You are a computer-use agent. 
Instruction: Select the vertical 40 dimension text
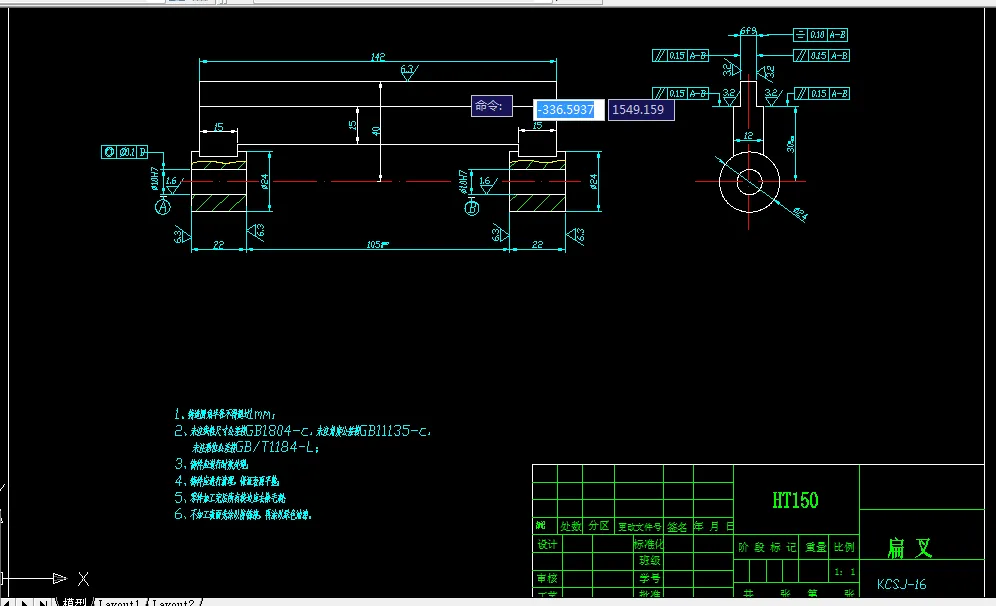376,131
